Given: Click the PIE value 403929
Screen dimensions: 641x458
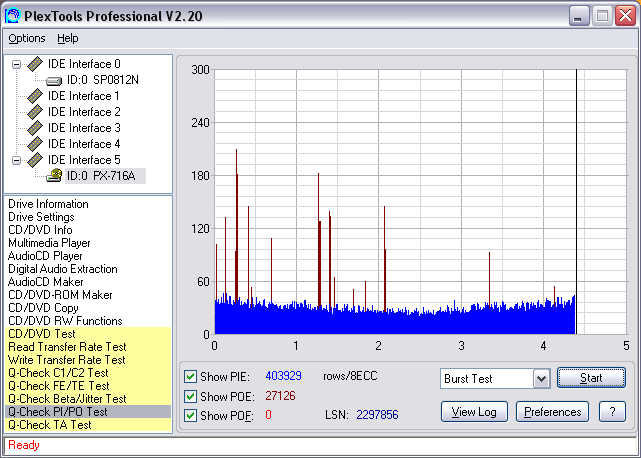Looking at the screenshot, I should click(x=283, y=376).
